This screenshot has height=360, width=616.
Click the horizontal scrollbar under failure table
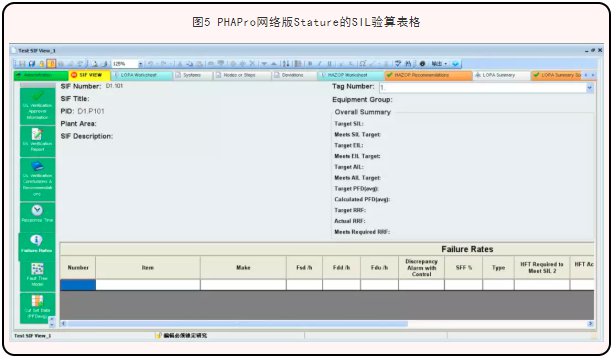point(237,324)
